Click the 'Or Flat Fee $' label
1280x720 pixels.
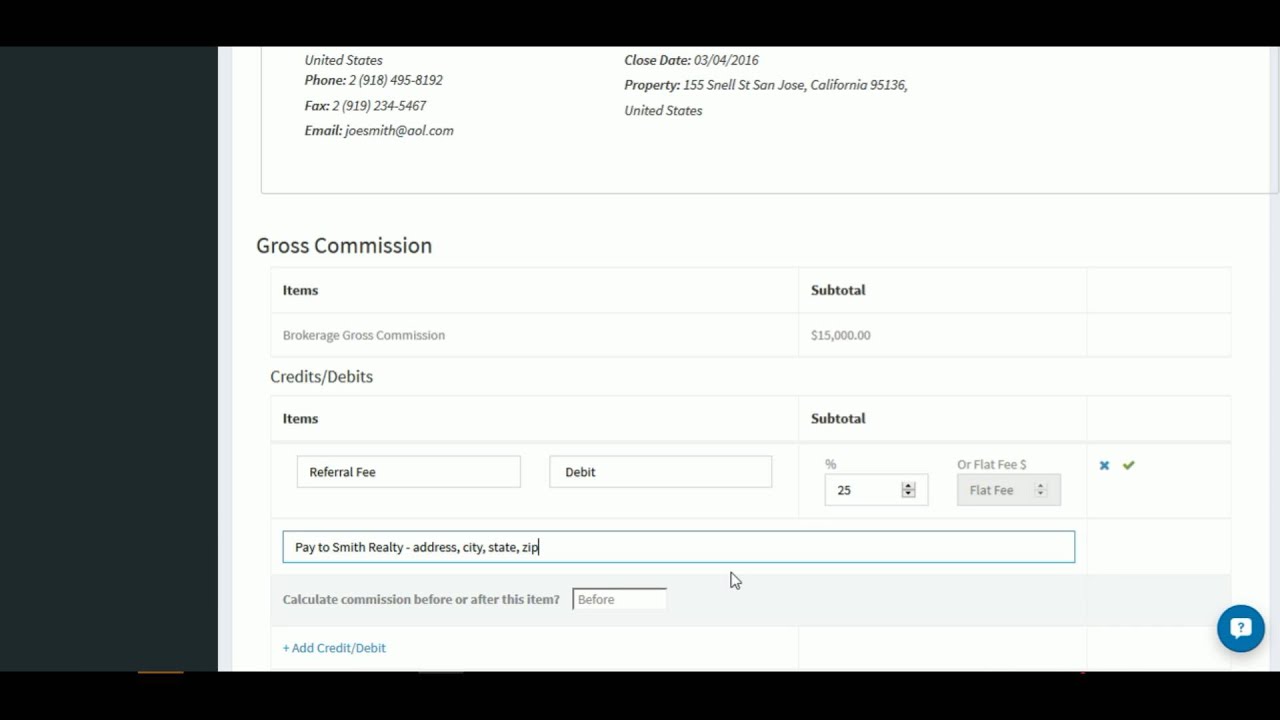pos(992,465)
